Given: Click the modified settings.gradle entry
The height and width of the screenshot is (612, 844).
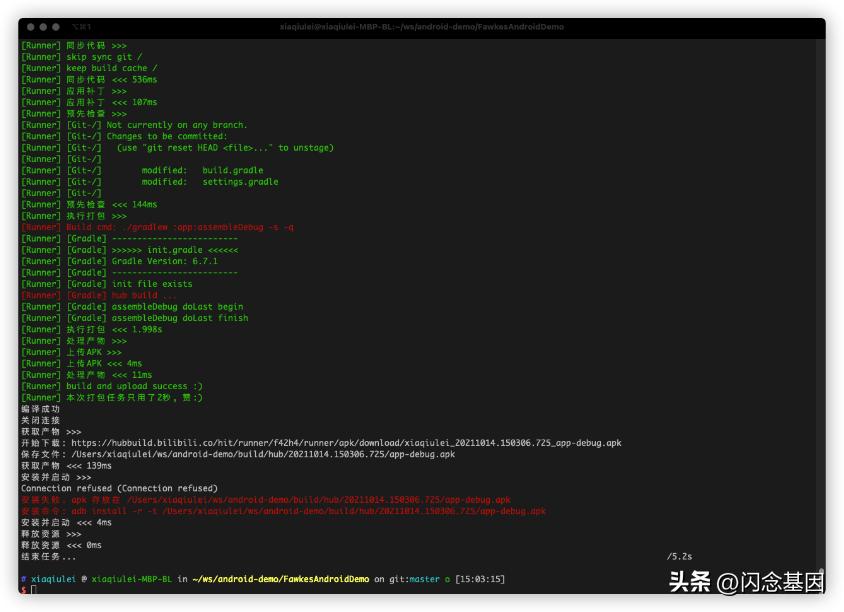Looking at the screenshot, I should click(x=209, y=182).
